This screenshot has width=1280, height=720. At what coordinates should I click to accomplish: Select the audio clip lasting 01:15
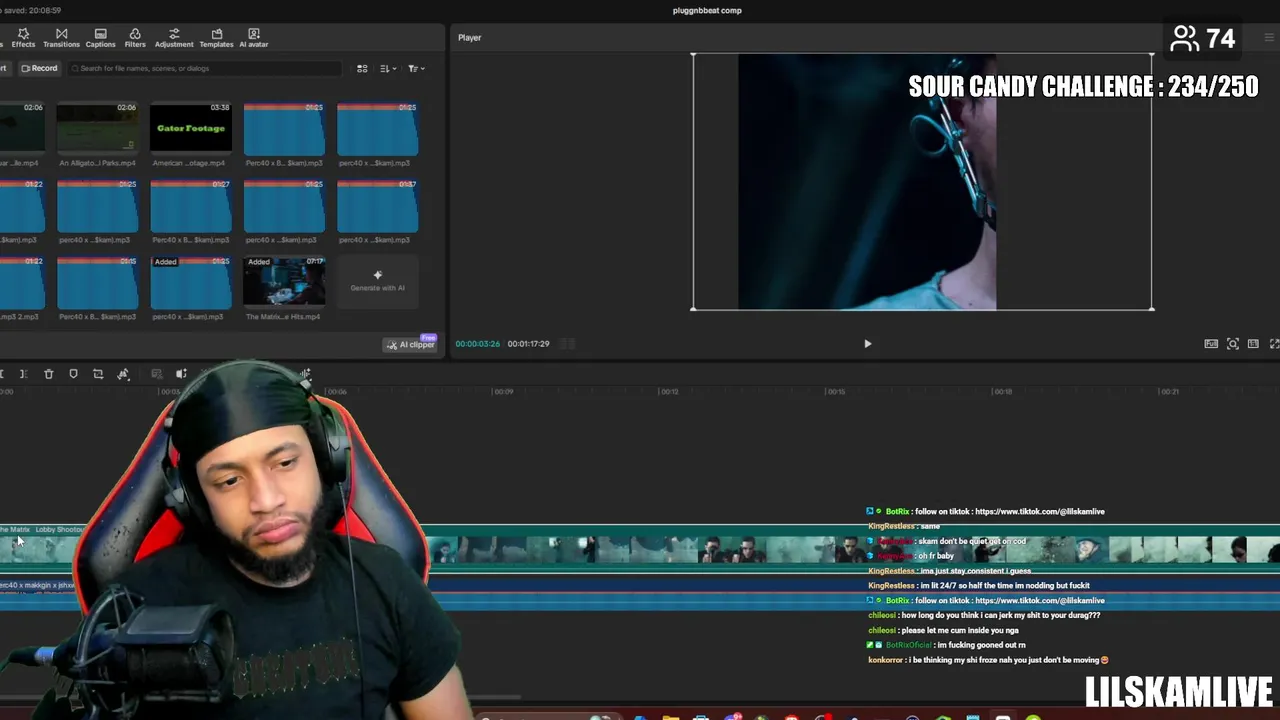click(x=97, y=282)
